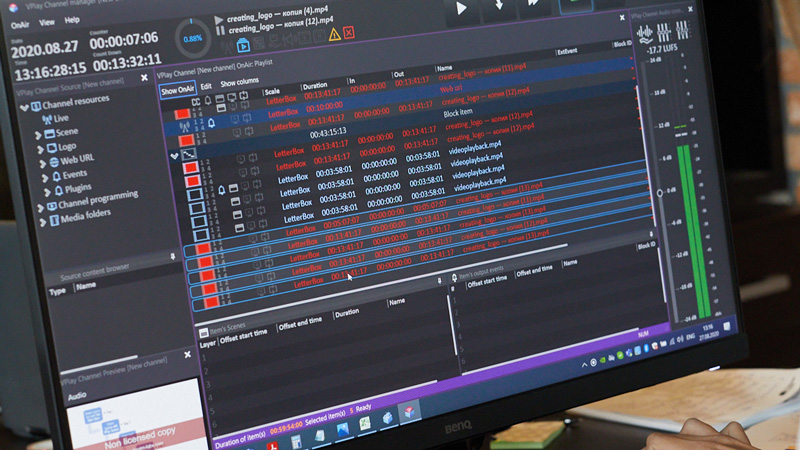
Task: Click the red X error icon
Action: pos(349,33)
